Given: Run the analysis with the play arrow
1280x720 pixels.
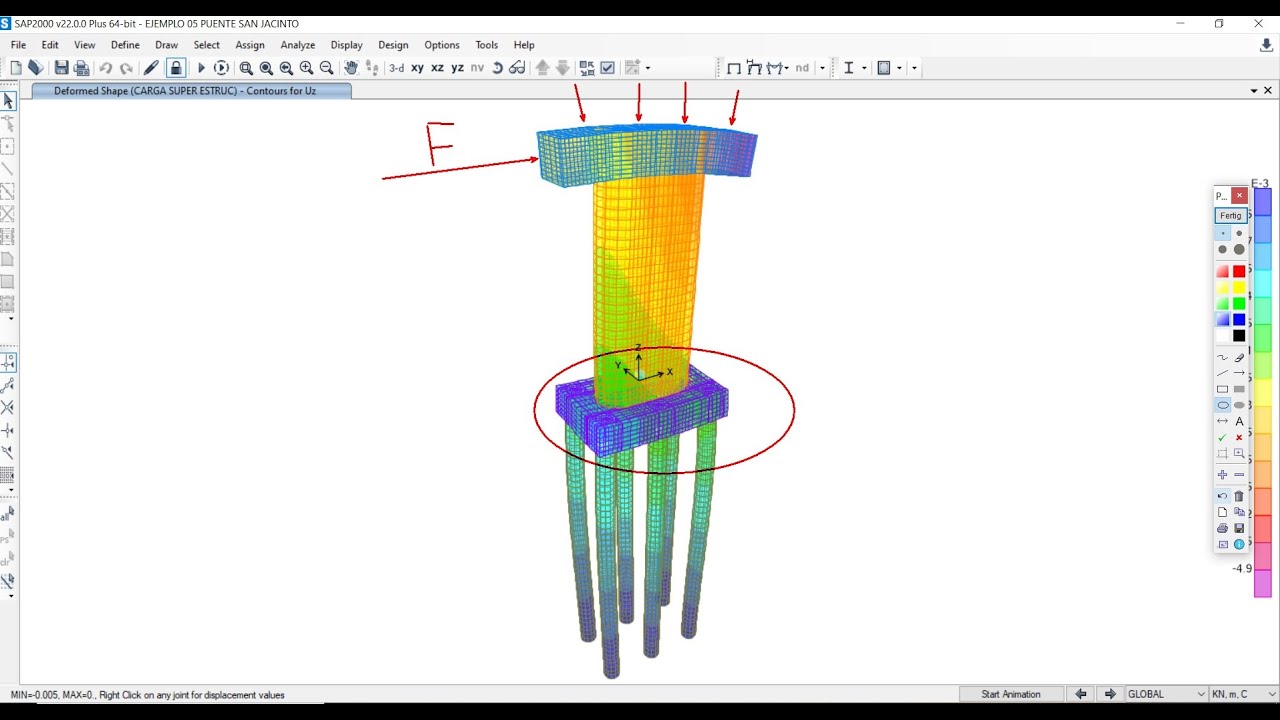Looking at the screenshot, I should [201, 68].
